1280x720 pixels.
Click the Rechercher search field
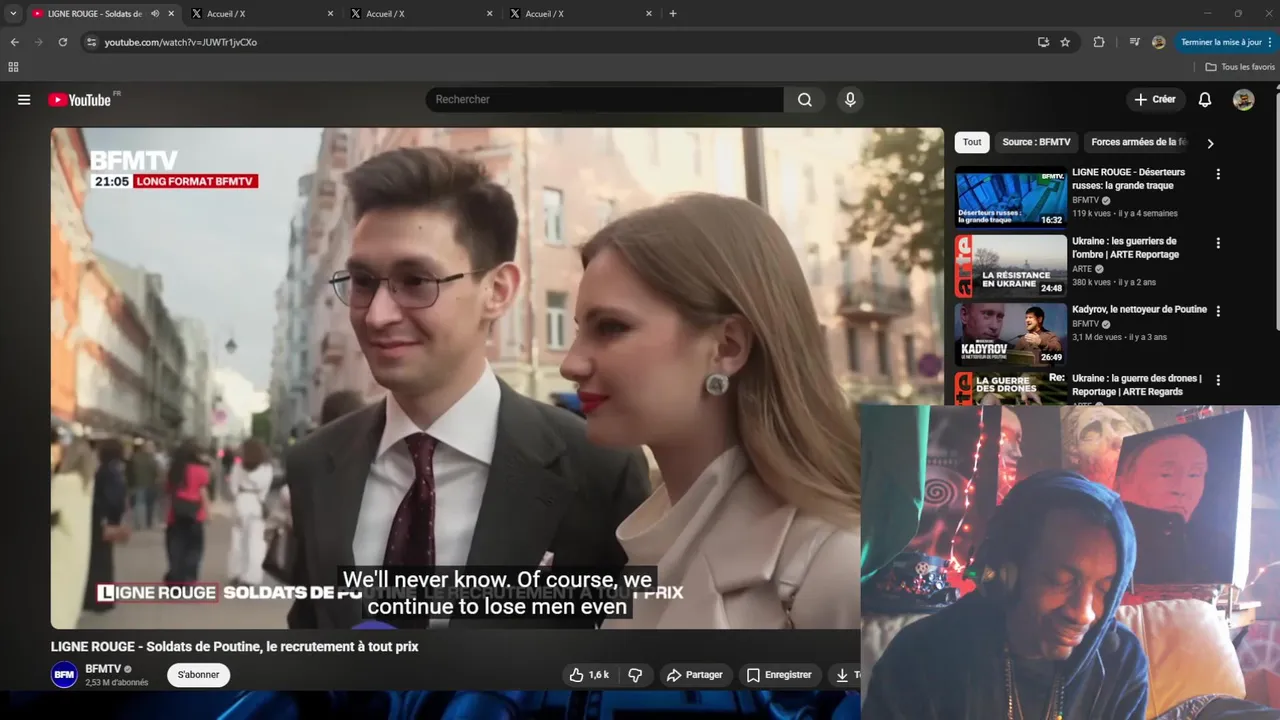(x=605, y=99)
